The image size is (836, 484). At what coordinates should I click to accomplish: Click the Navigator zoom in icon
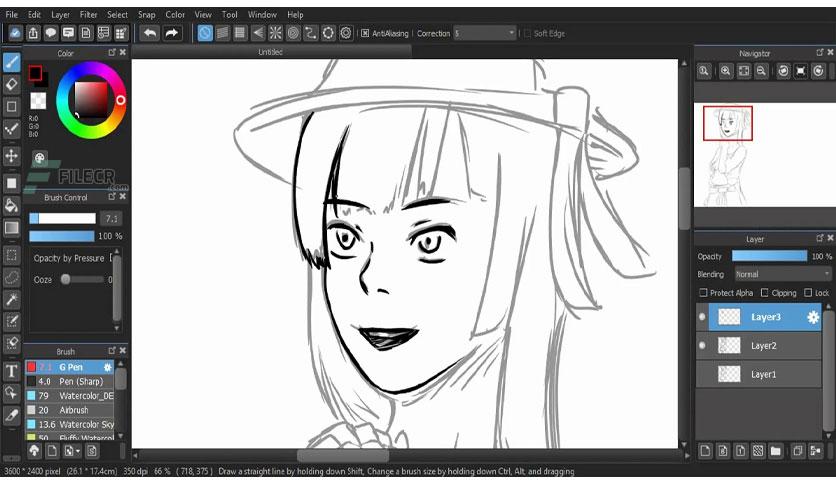tap(725, 71)
